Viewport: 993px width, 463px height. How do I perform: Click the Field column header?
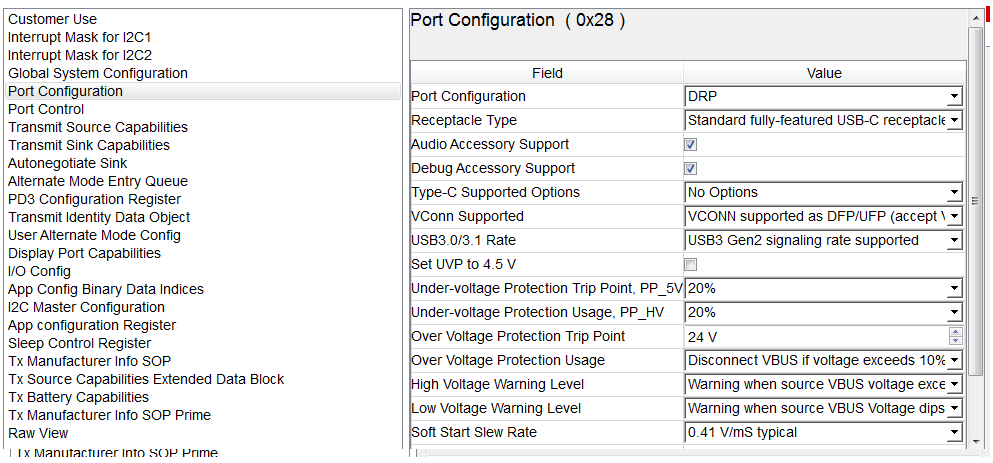coord(547,73)
